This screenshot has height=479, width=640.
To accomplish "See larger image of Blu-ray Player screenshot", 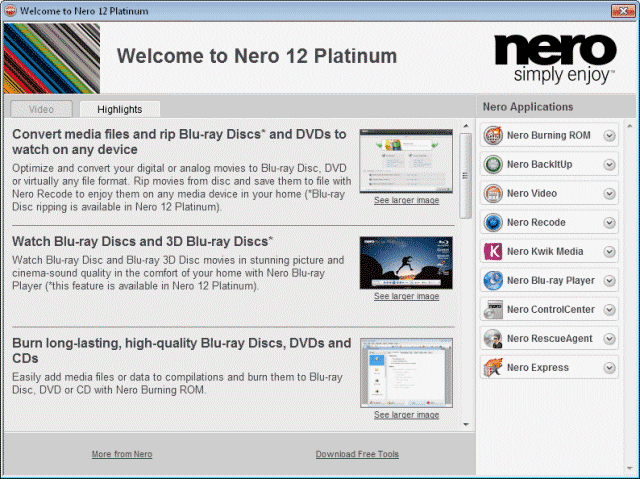I will pos(407,296).
